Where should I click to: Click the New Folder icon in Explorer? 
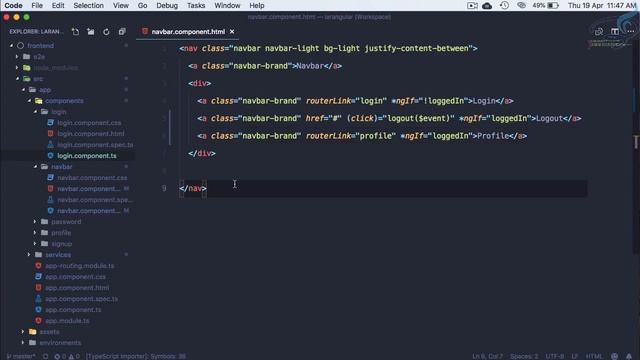click(91, 31)
